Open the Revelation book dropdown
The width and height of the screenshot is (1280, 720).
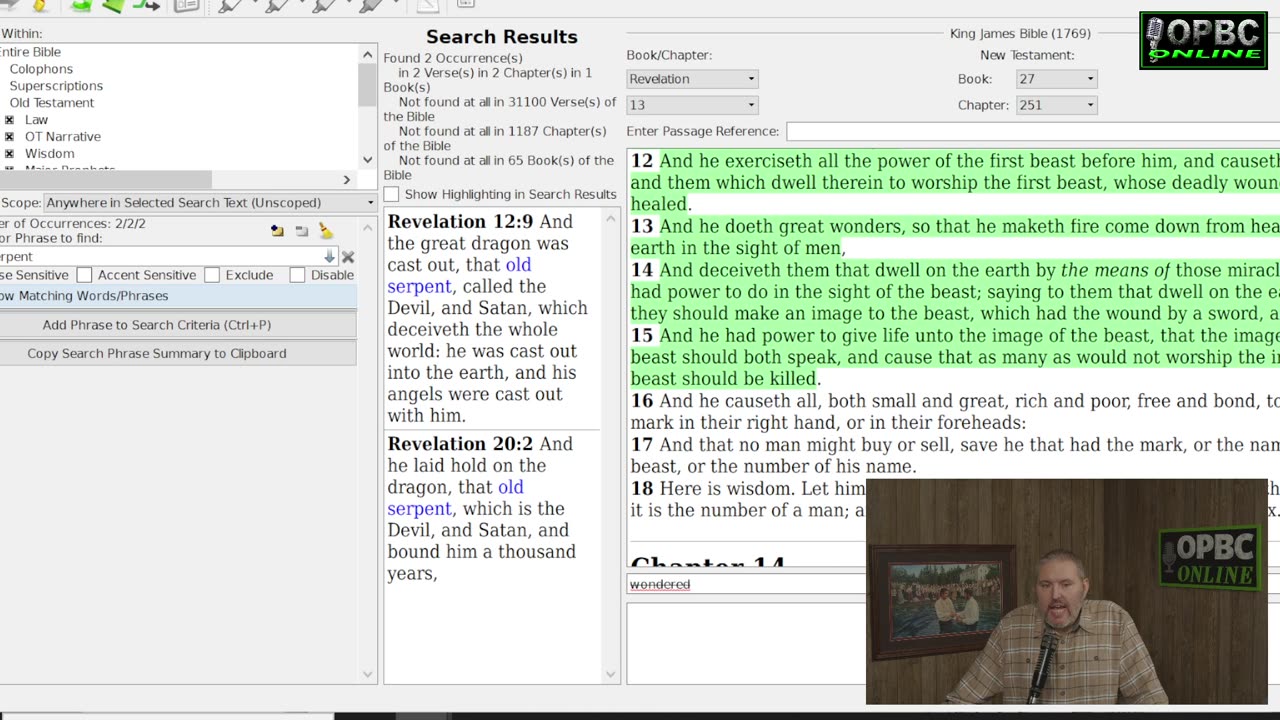point(692,79)
